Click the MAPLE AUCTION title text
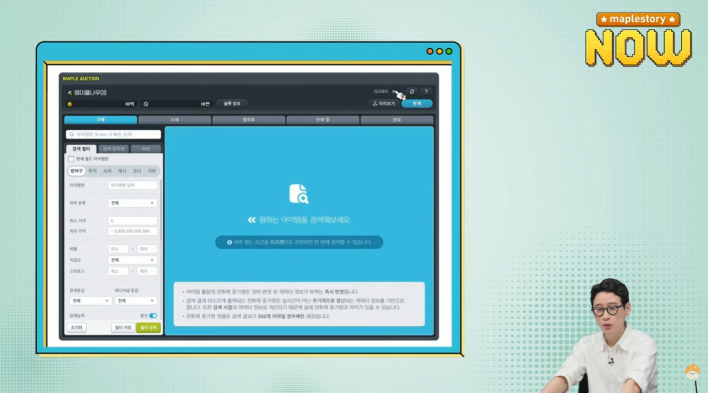Viewport: 708px width, 393px height. coord(81,79)
